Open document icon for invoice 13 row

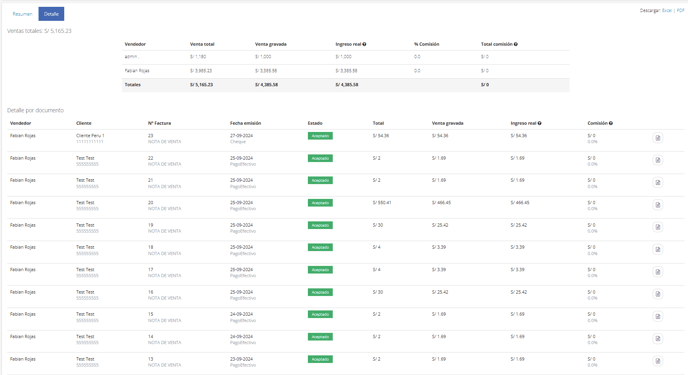(657, 361)
